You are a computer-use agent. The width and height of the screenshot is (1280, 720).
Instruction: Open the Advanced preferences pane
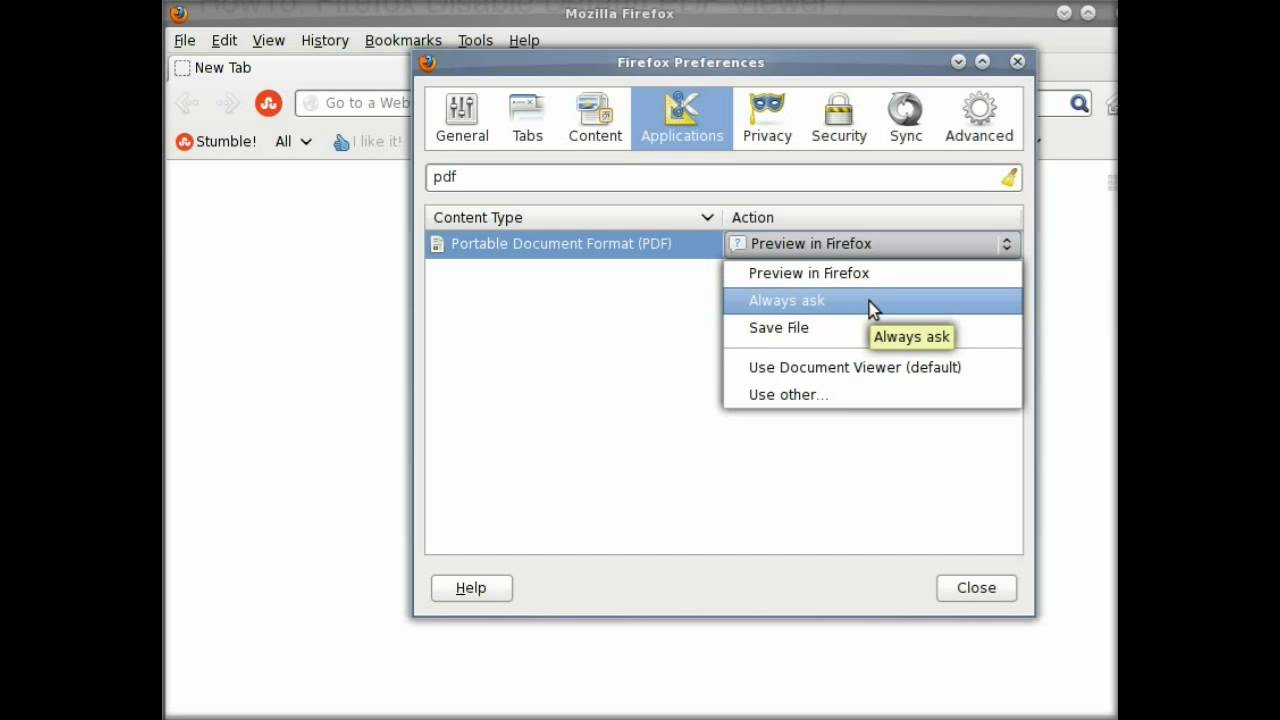(979, 118)
